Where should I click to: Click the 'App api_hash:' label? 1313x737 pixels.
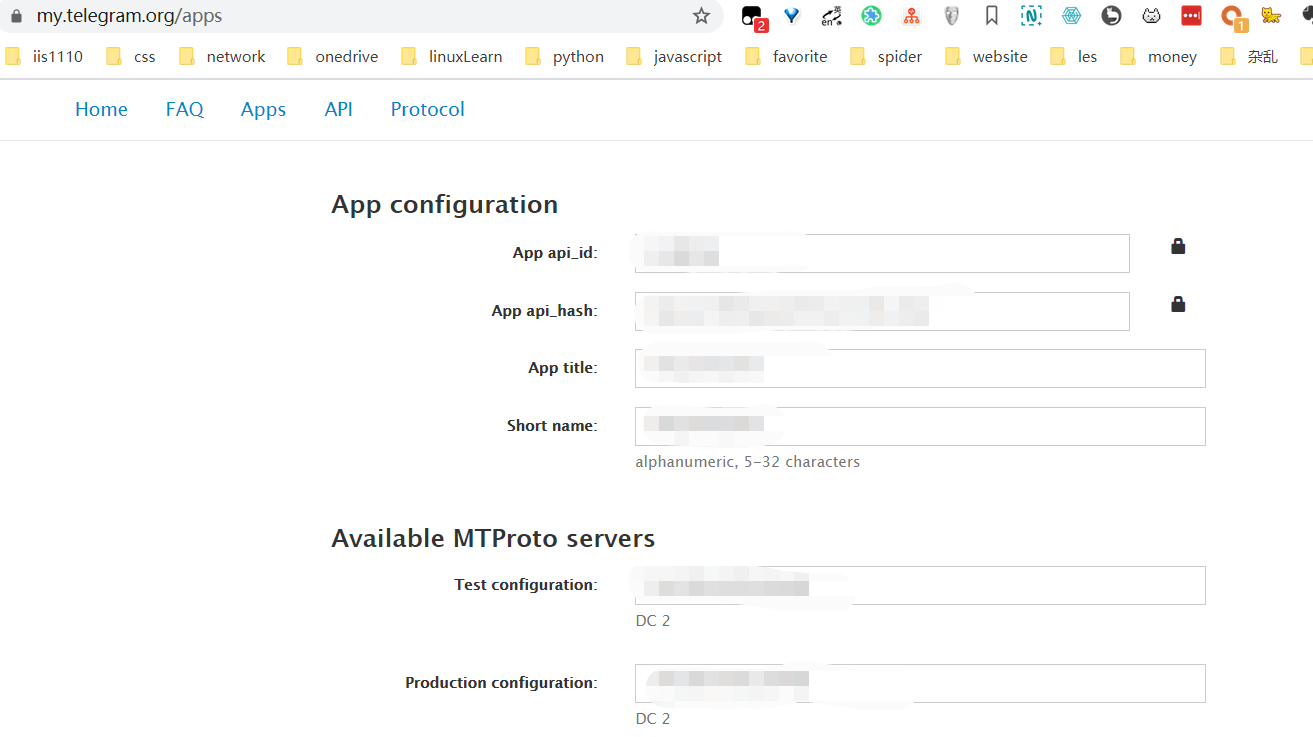pyautogui.click(x=544, y=311)
